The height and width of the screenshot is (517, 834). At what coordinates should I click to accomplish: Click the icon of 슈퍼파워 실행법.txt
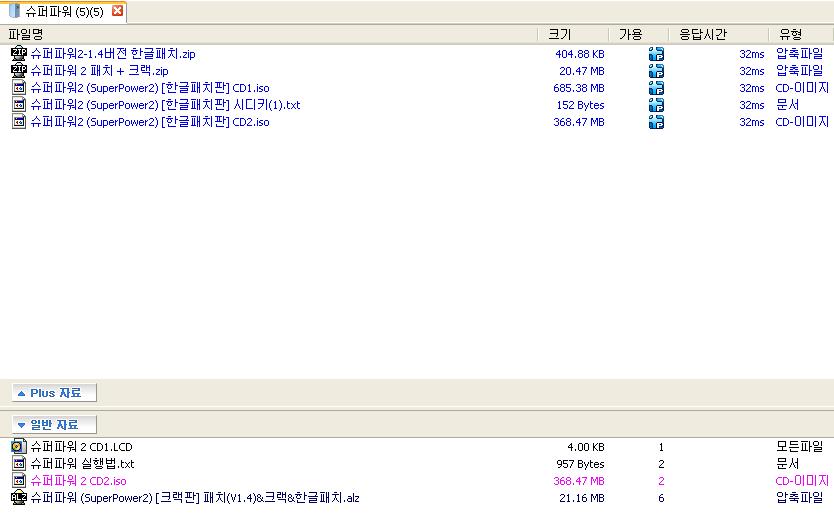19,464
